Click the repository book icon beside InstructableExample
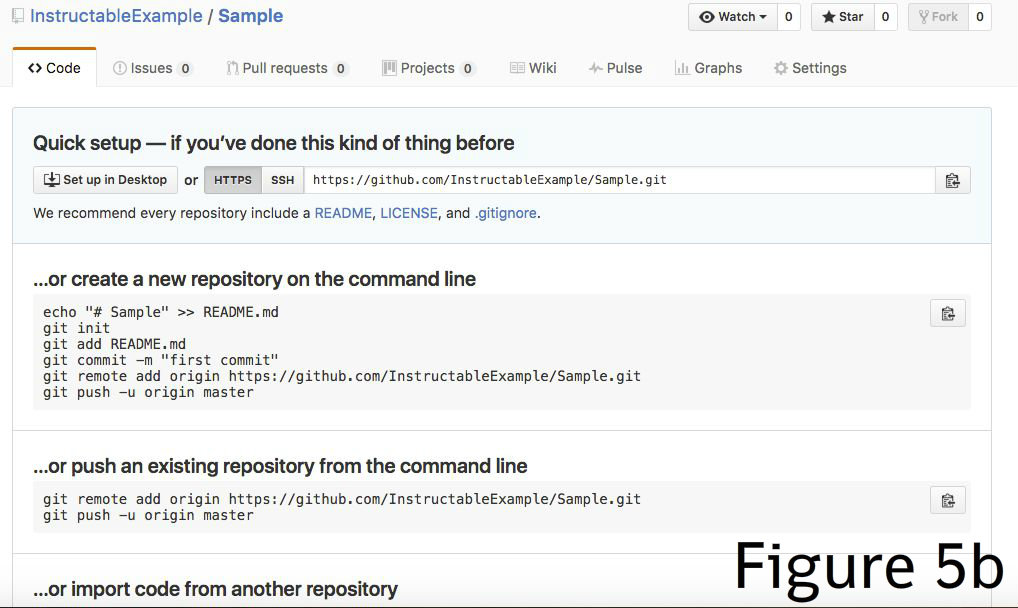The image size is (1018, 608). [x=18, y=16]
